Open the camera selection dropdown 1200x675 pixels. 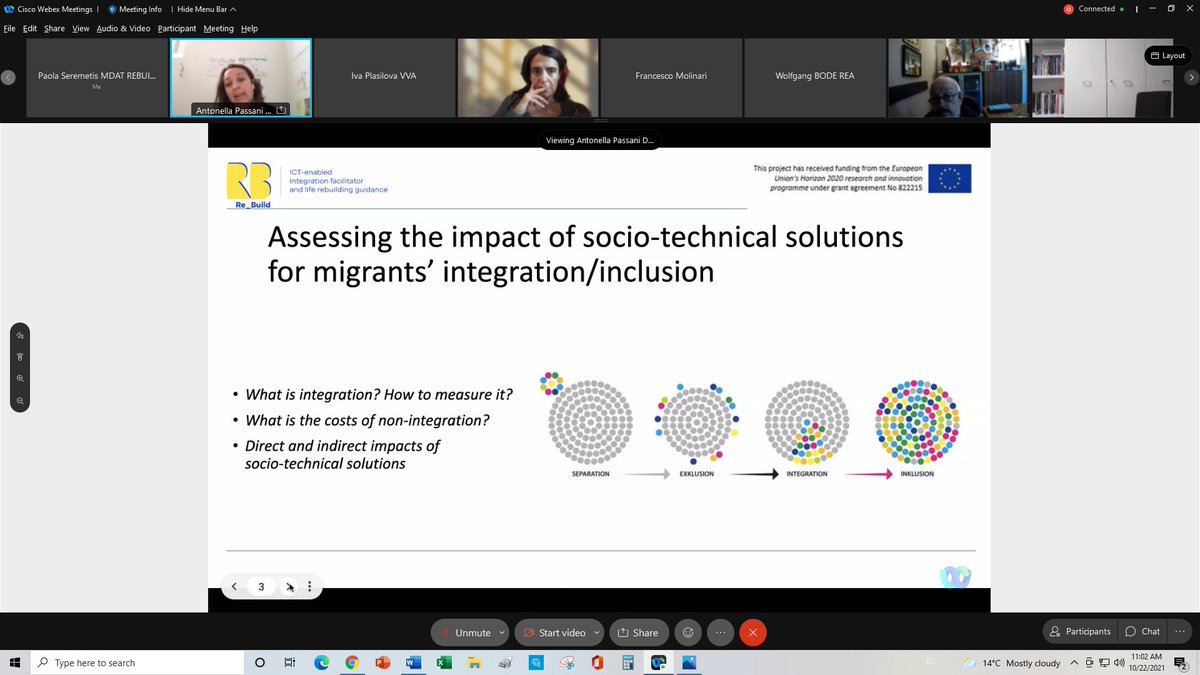tap(596, 632)
